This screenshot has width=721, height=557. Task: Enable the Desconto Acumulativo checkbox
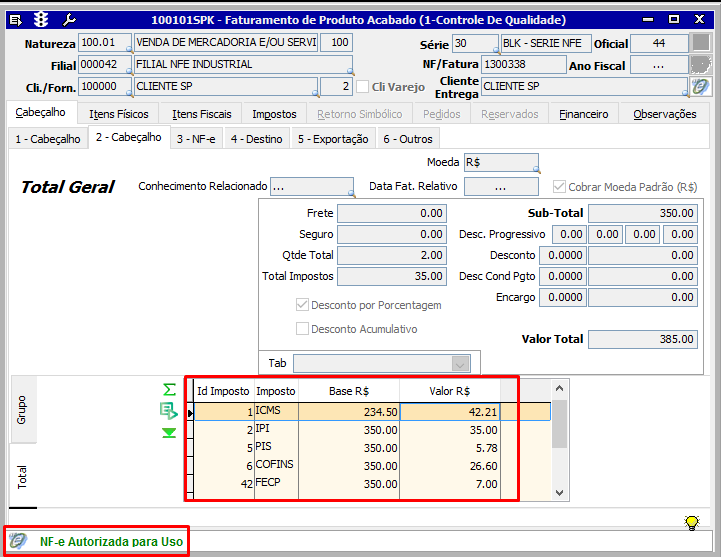pyautogui.click(x=302, y=329)
